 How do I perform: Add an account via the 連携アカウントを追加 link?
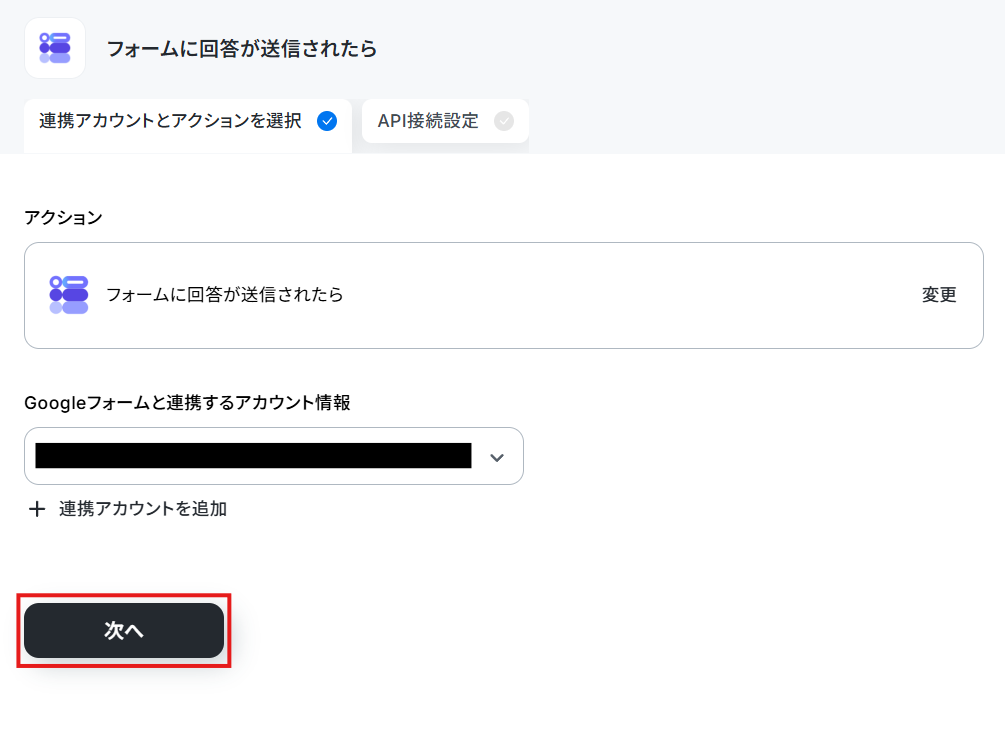click(x=143, y=509)
